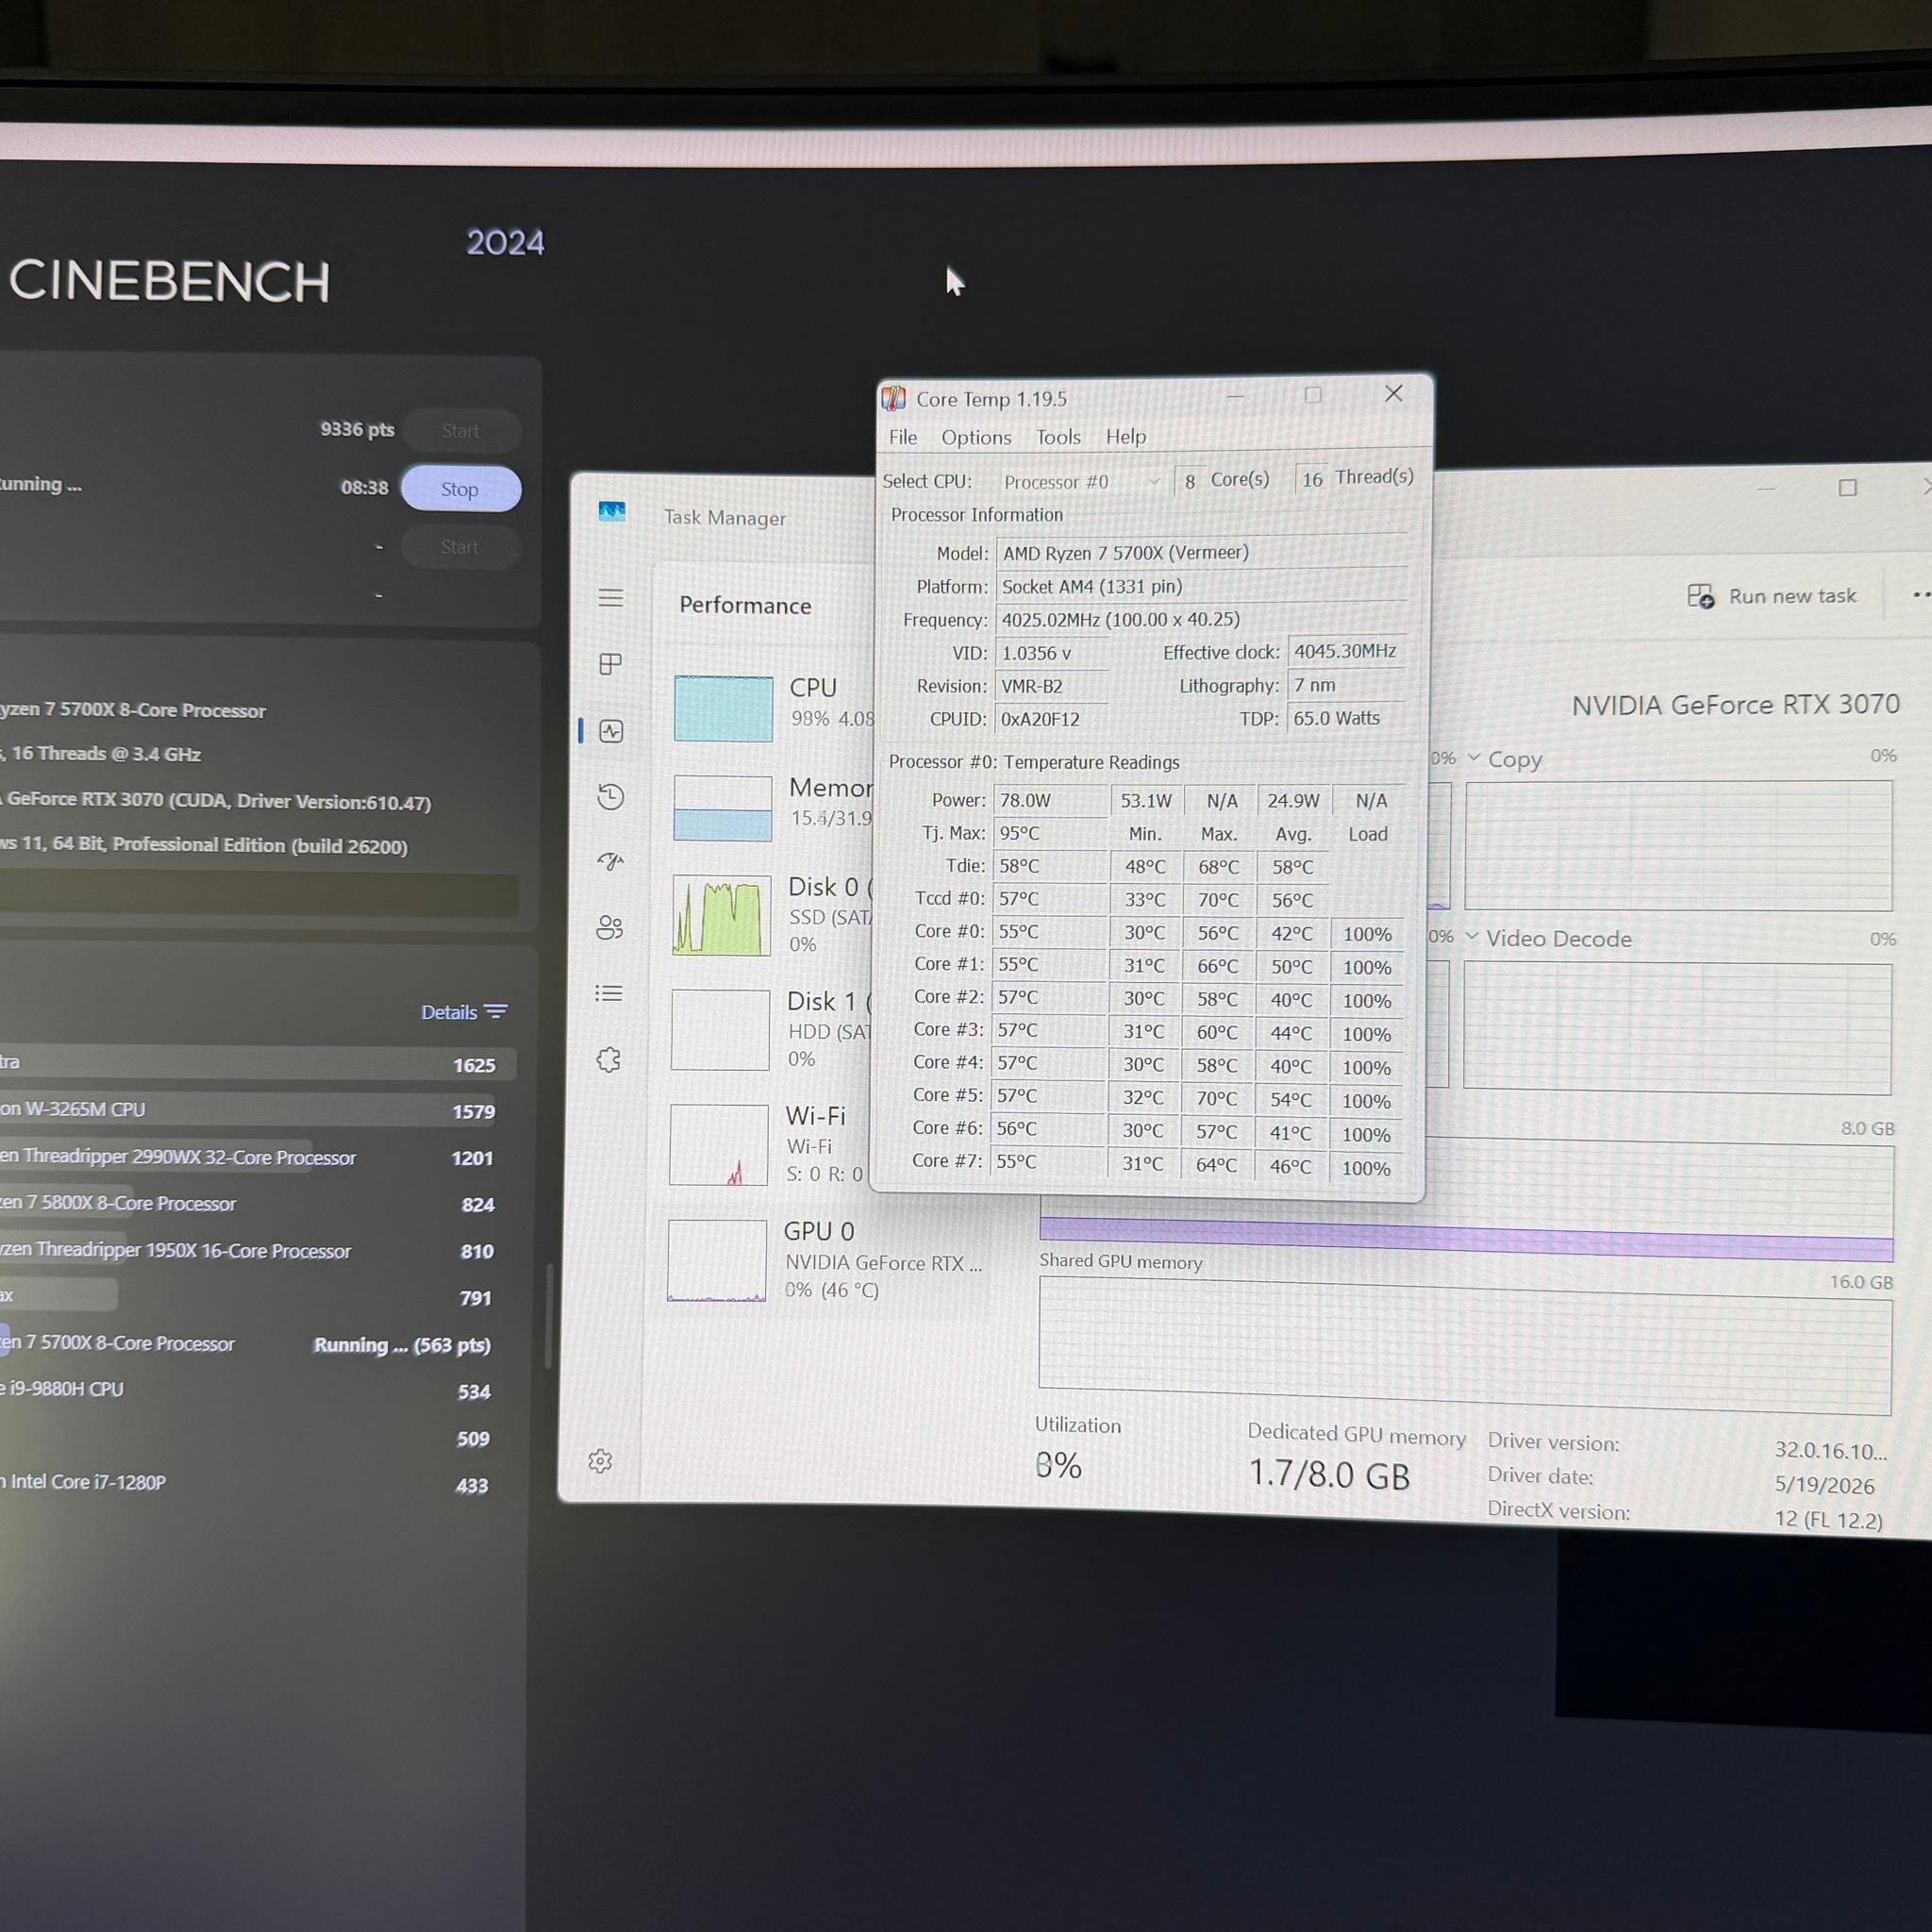The image size is (1932, 1932).
Task: Click Run new task button
Action: [x=1771, y=596]
